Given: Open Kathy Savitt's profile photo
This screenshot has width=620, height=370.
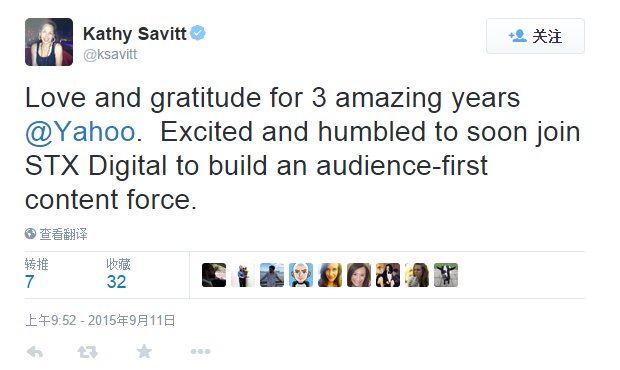Looking at the screenshot, I should [49, 42].
